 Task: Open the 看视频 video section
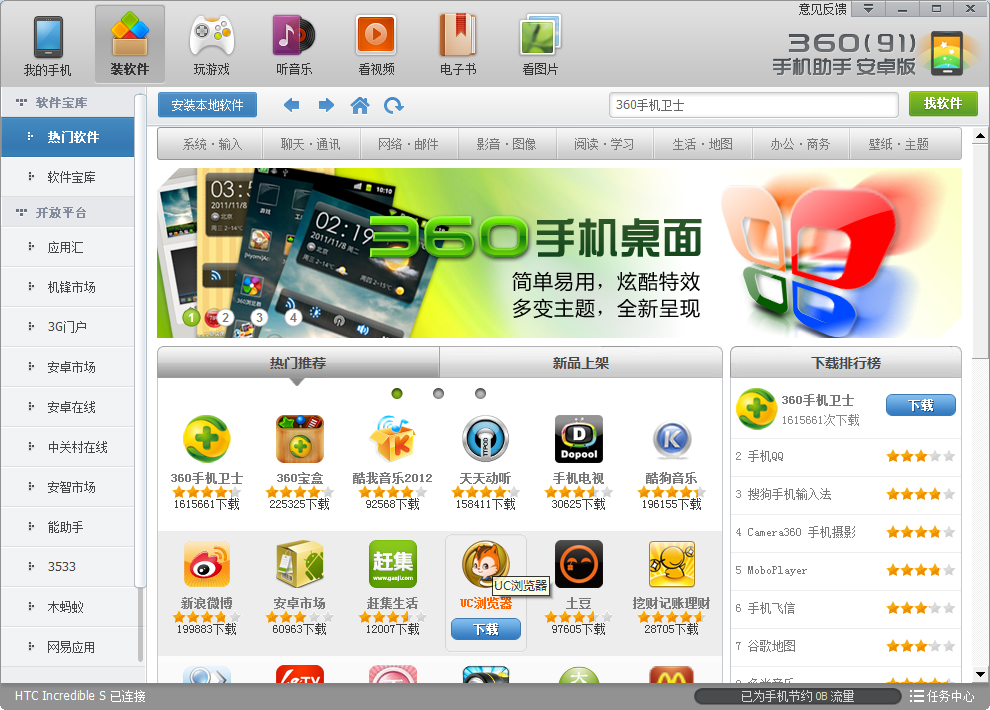point(376,45)
